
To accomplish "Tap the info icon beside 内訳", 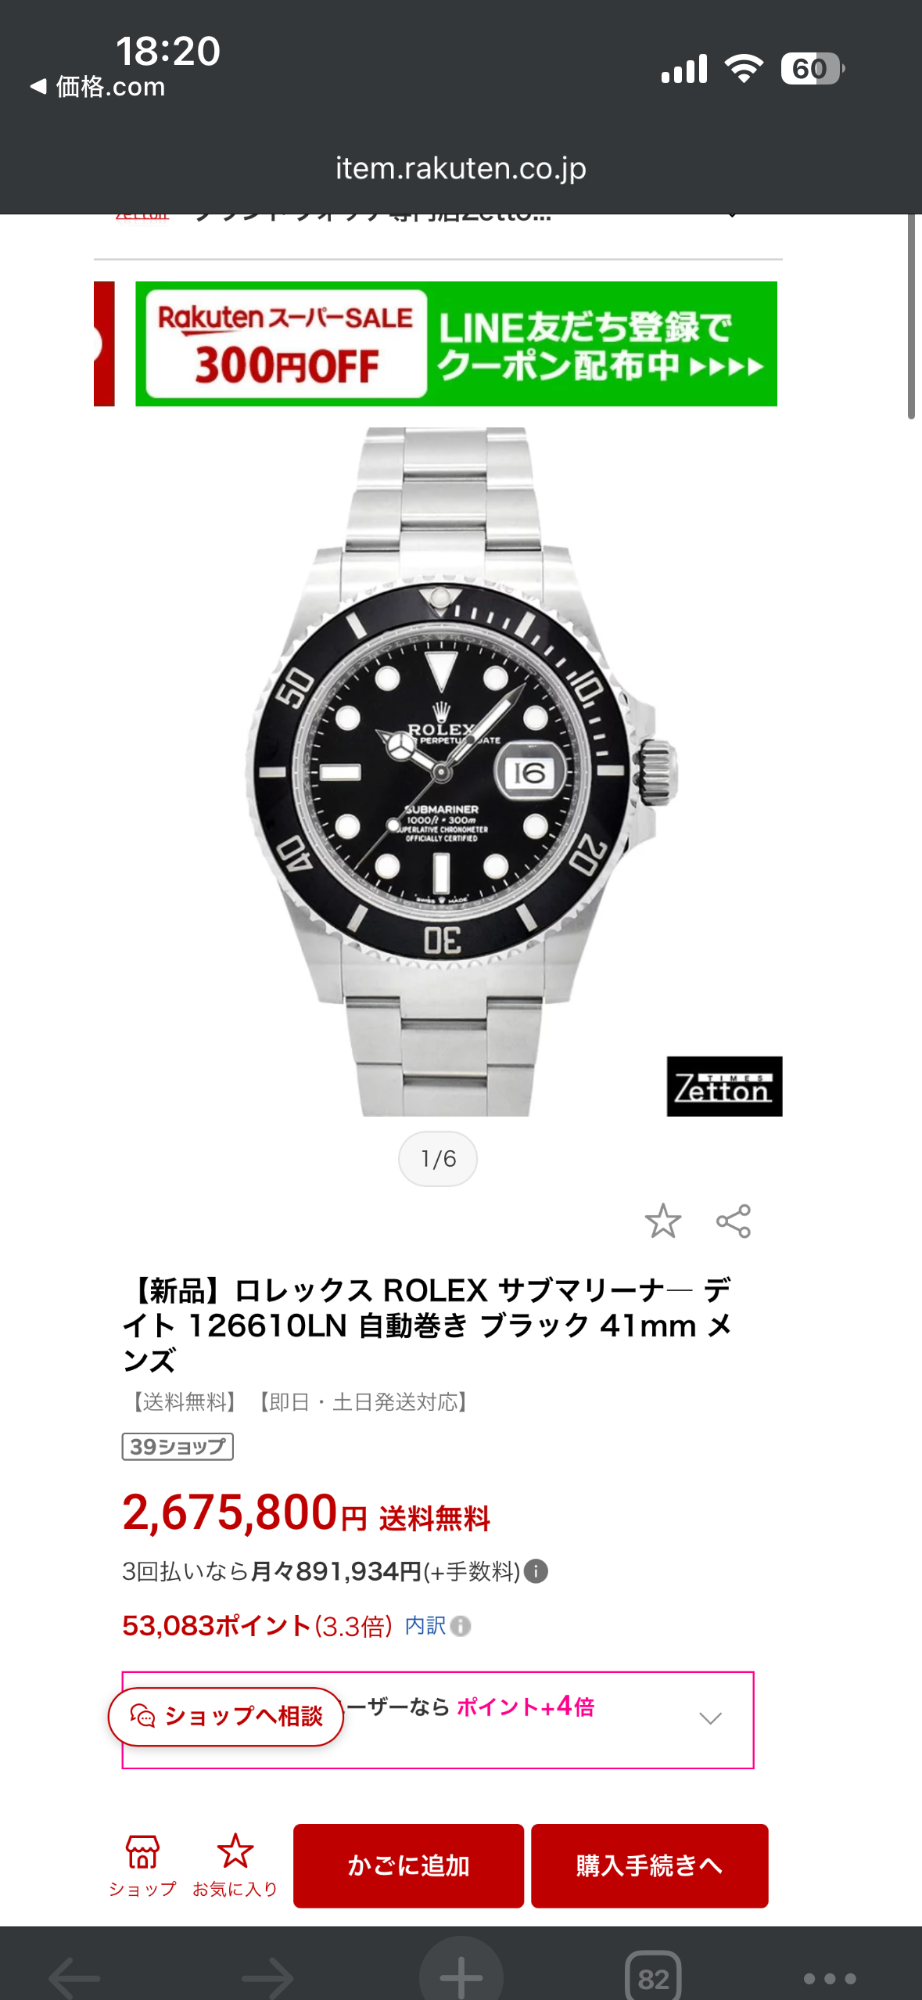I will coord(460,1626).
